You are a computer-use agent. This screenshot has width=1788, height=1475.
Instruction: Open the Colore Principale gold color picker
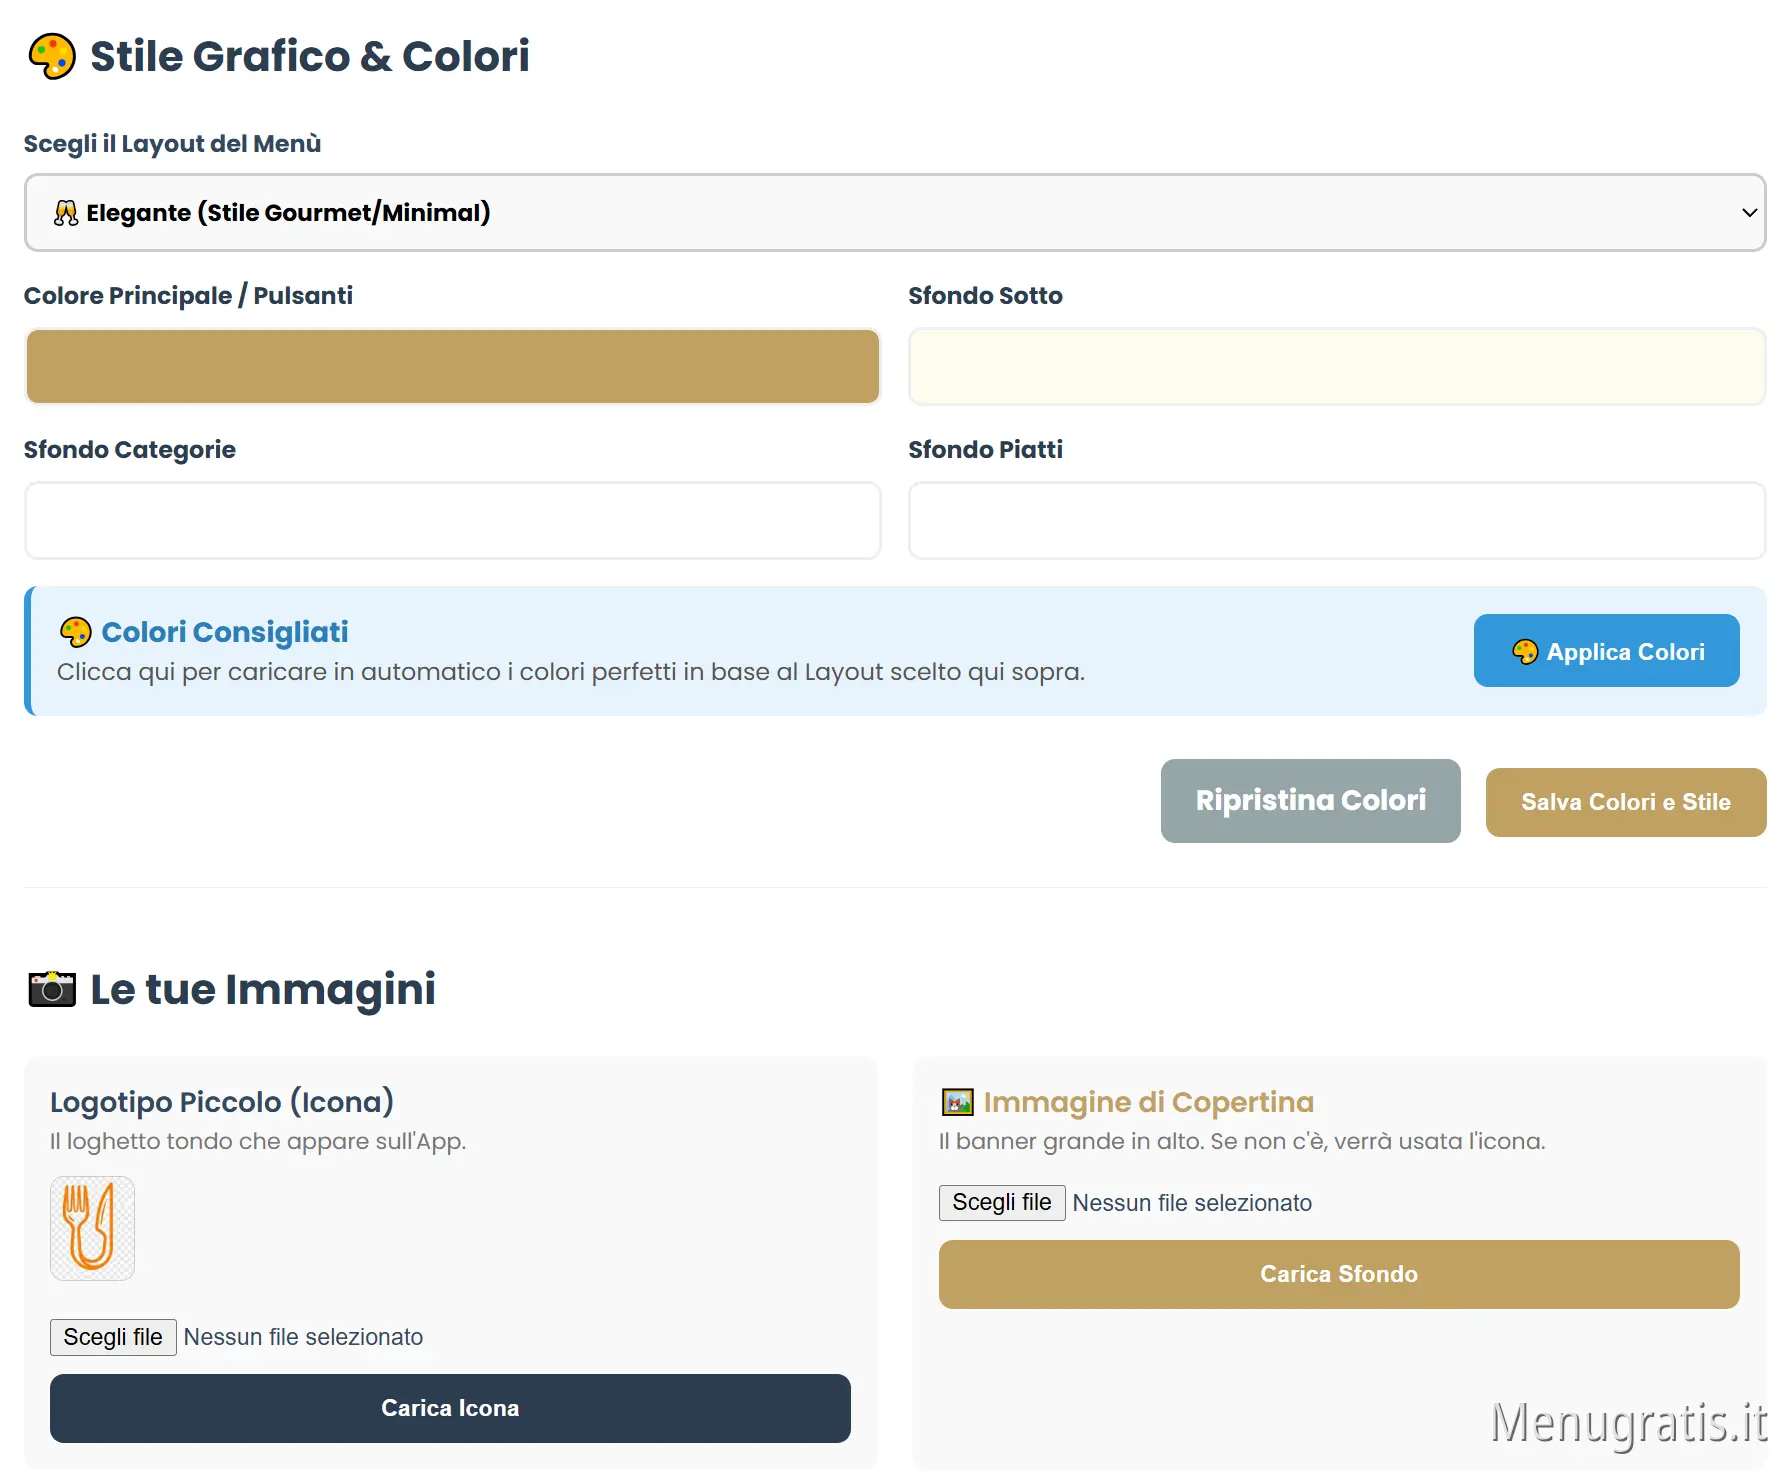pos(452,367)
